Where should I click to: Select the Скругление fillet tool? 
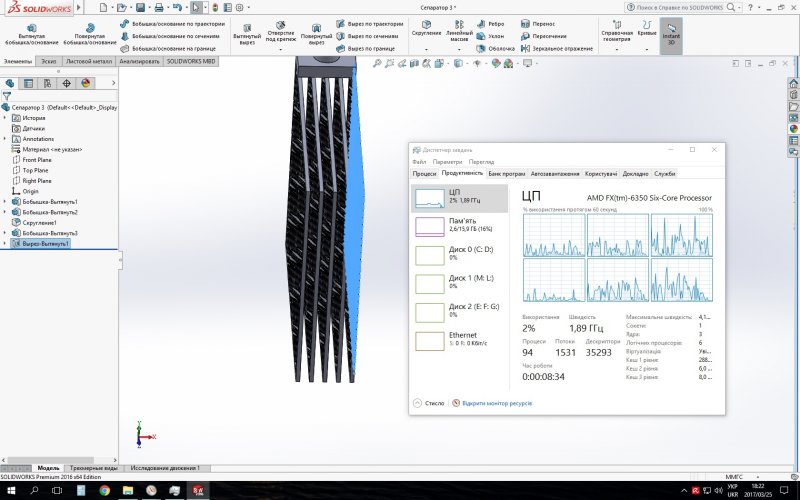pyautogui.click(x=426, y=29)
